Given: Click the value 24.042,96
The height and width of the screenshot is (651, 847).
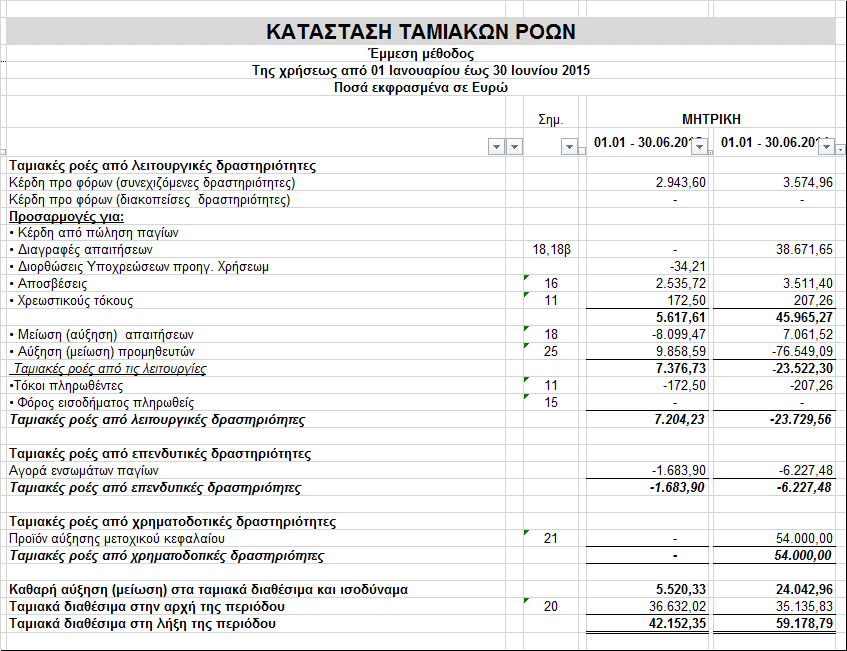Looking at the screenshot, I should [x=804, y=590].
